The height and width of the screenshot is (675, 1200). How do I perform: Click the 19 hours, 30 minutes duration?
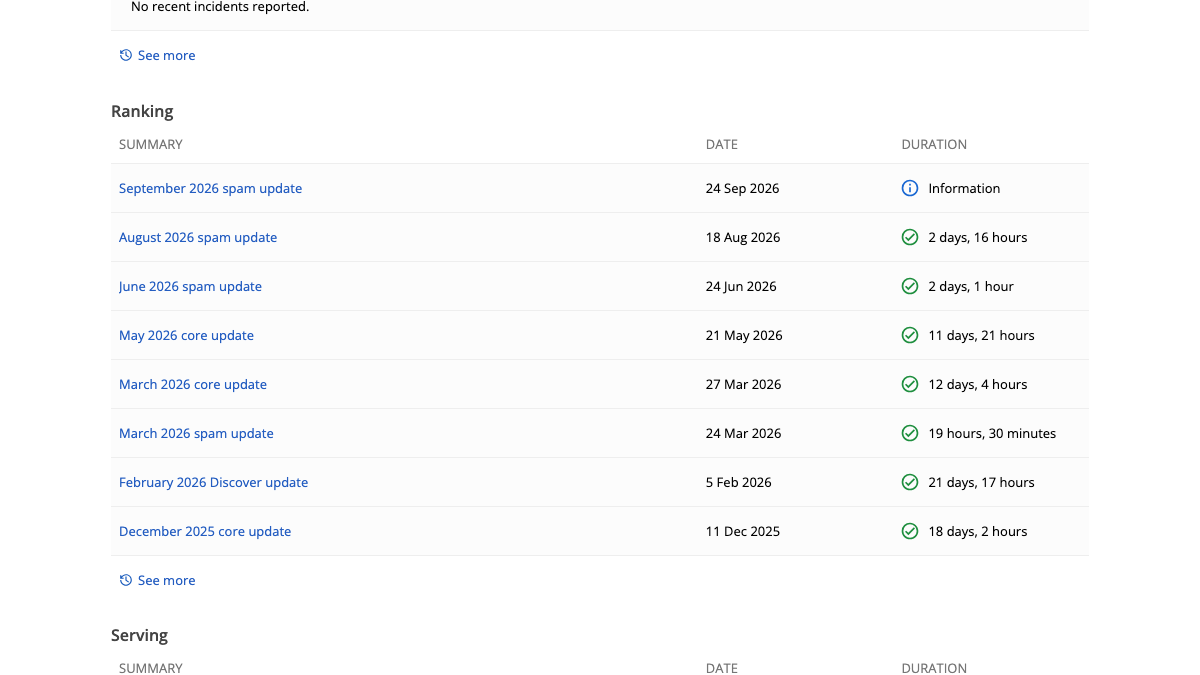(x=992, y=433)
